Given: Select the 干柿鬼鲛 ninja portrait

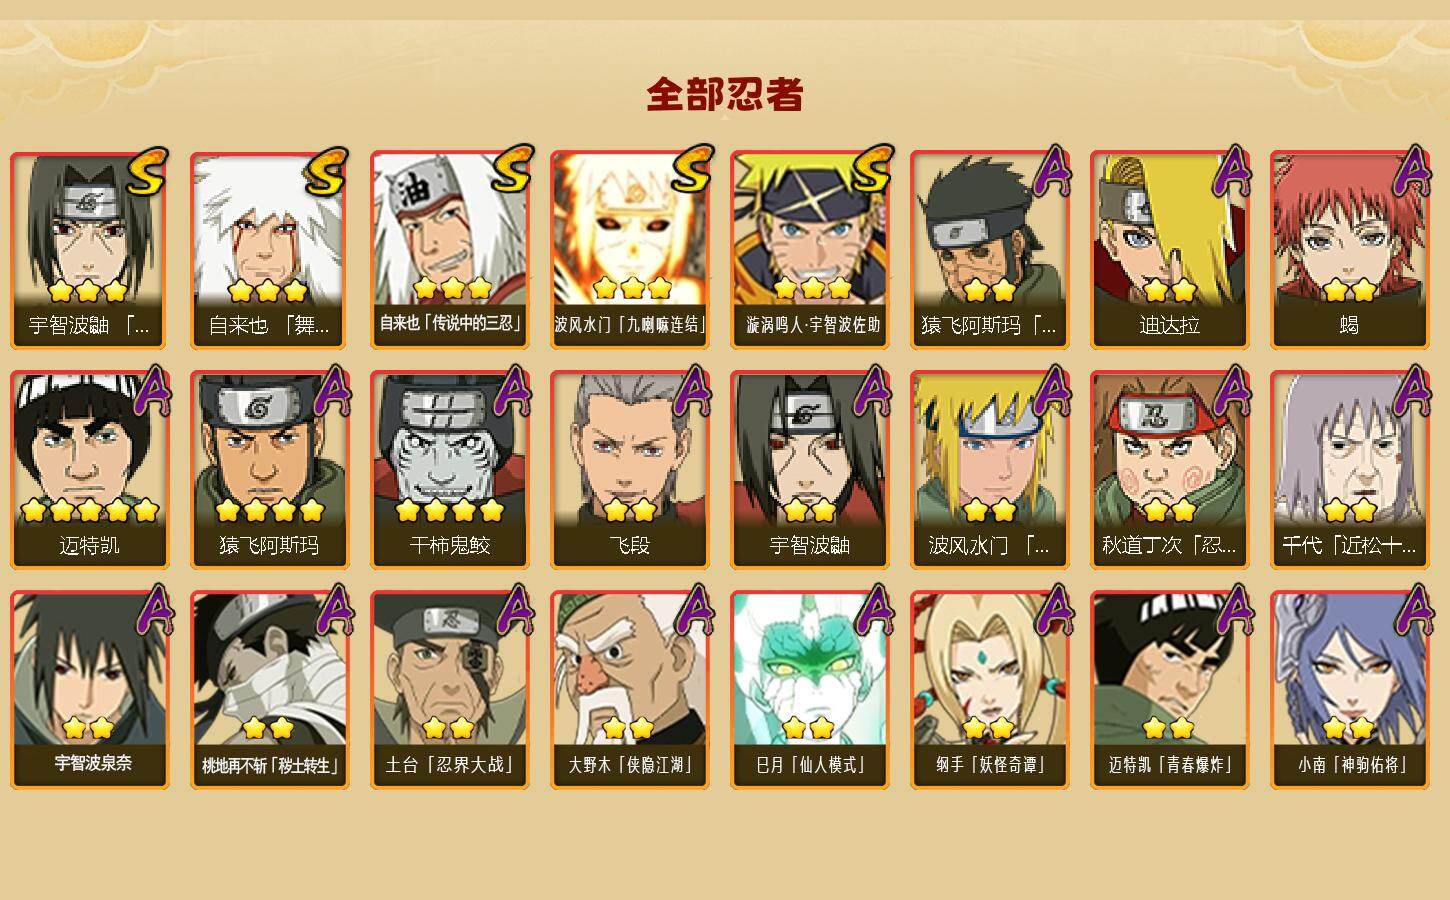Looking at the screenshot, I should [450, 470].
